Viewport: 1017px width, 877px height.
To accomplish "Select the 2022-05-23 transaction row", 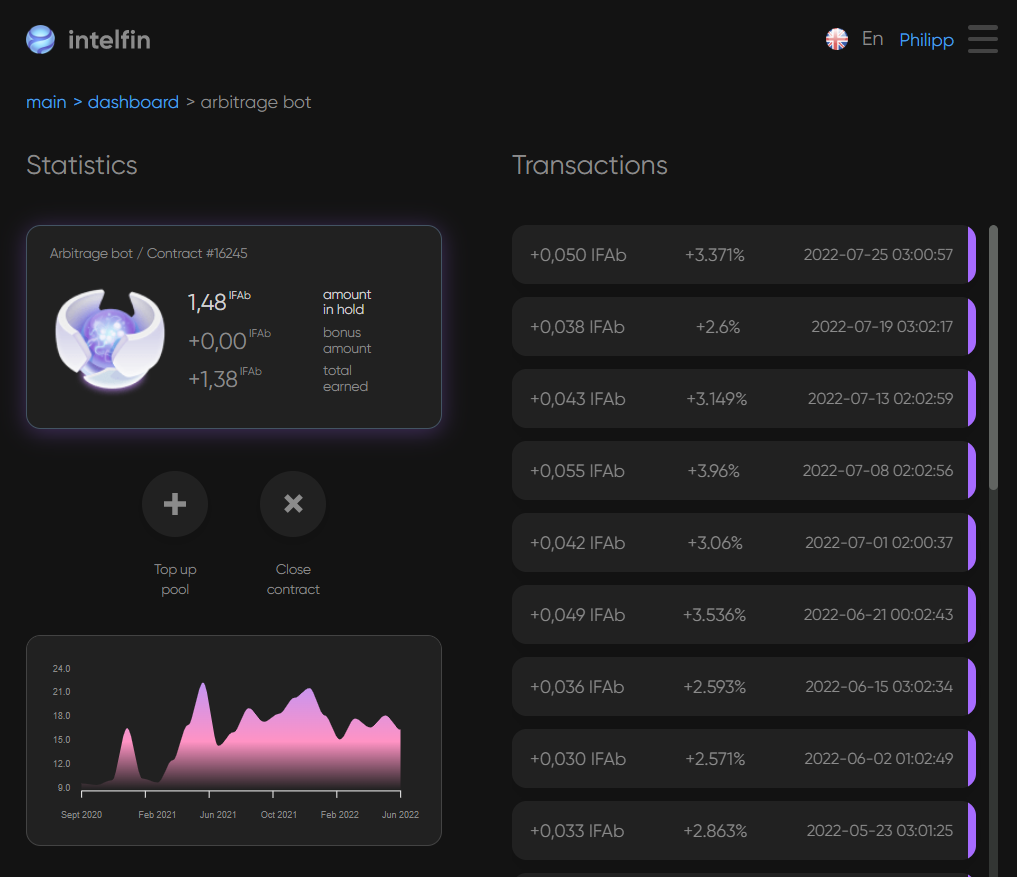I will pyautogui.click(x=742, y=831).
